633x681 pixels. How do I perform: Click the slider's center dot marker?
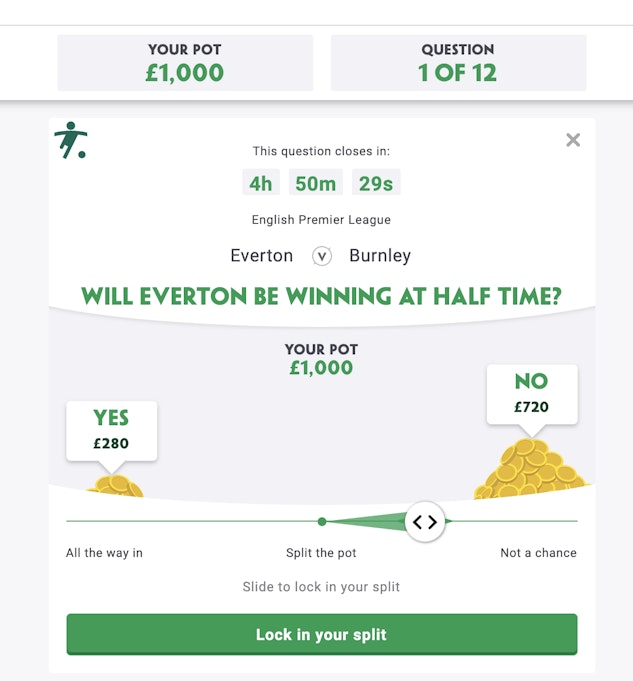[x=322, y=522]
